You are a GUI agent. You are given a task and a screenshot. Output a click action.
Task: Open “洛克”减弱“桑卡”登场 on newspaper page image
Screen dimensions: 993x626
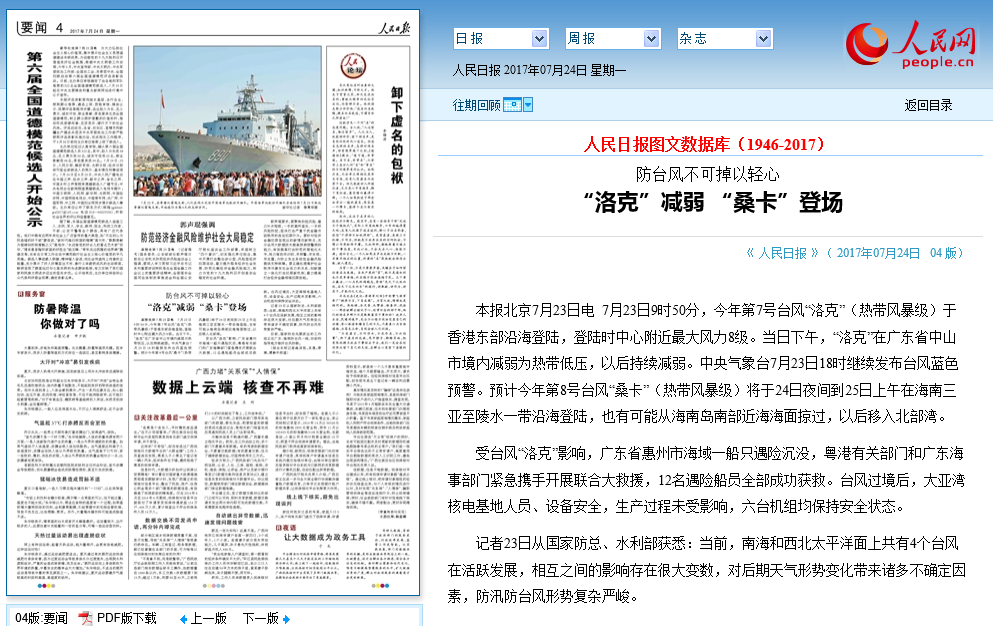coord(197,307)
